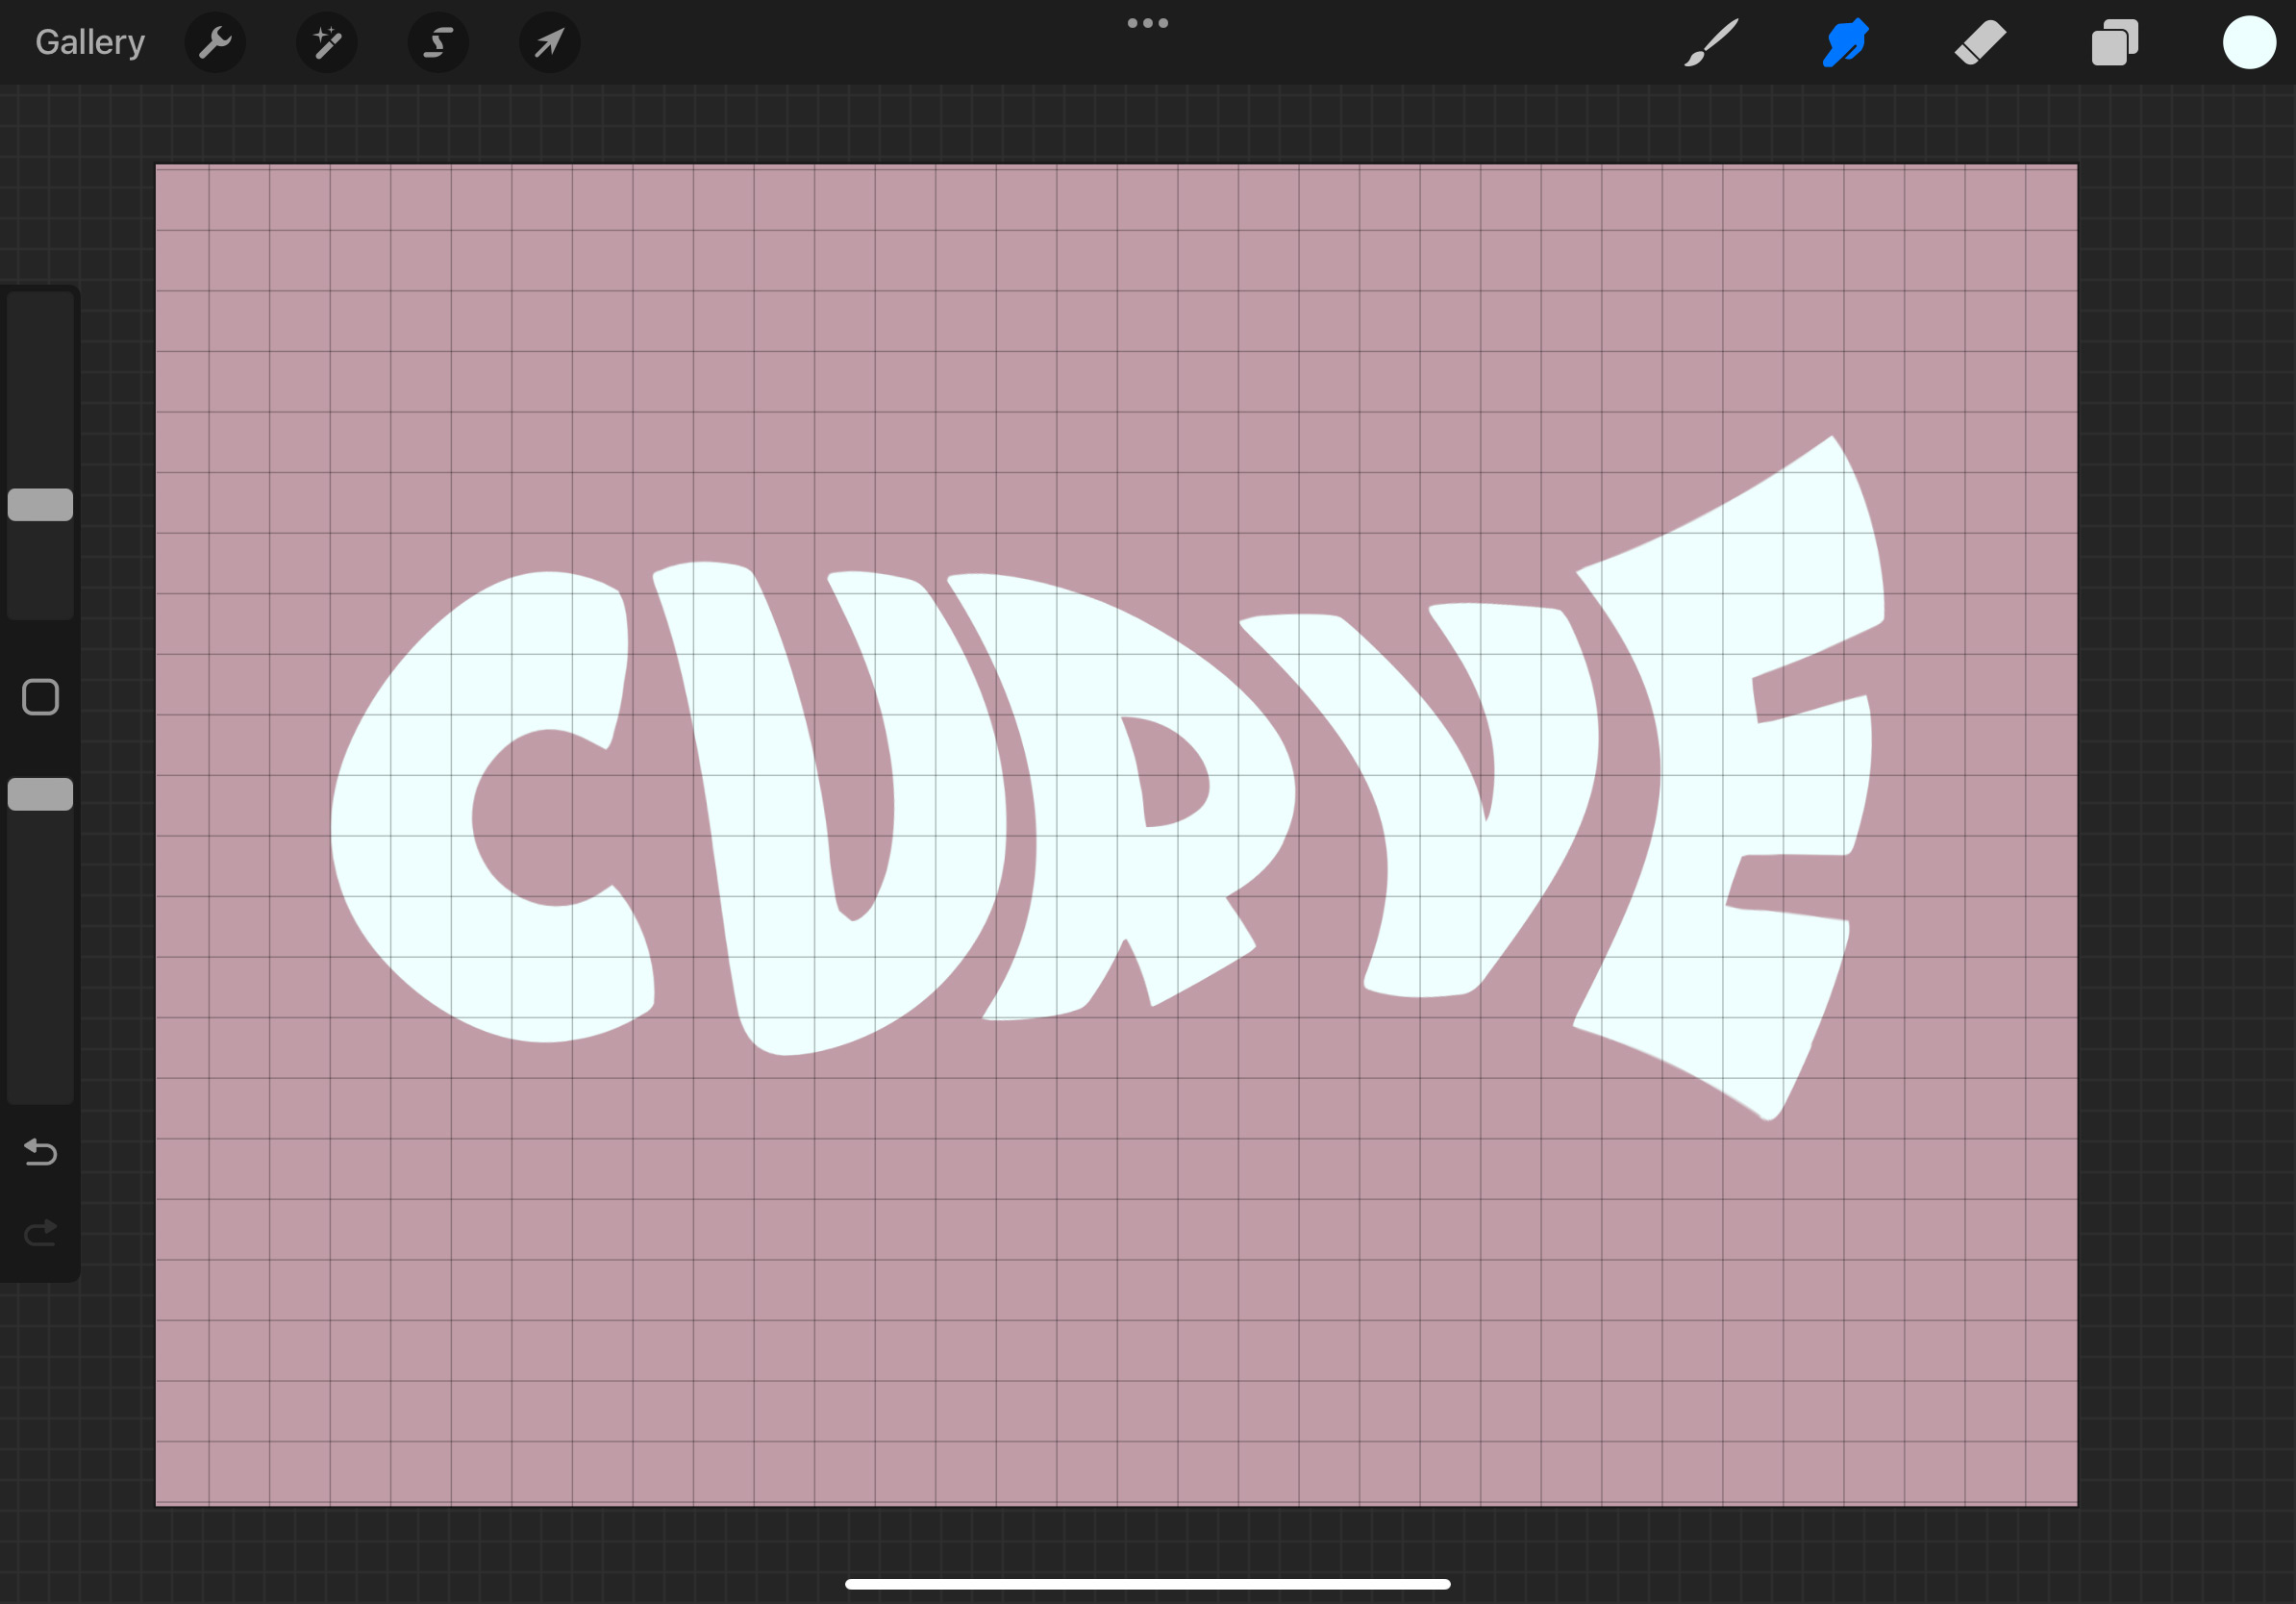Tap the Modify button on the sidebar
This screenshot has width=2296, height=1604.
coord(39,695)
